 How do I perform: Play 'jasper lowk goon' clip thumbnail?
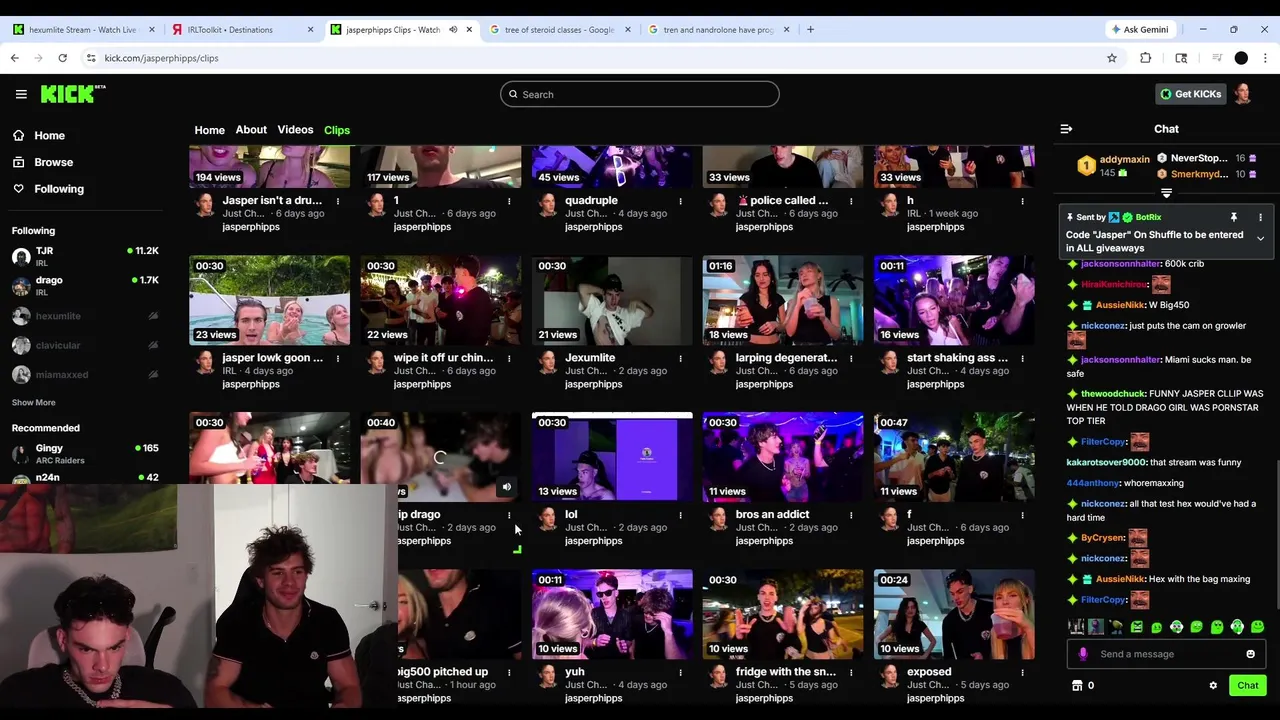270,300
